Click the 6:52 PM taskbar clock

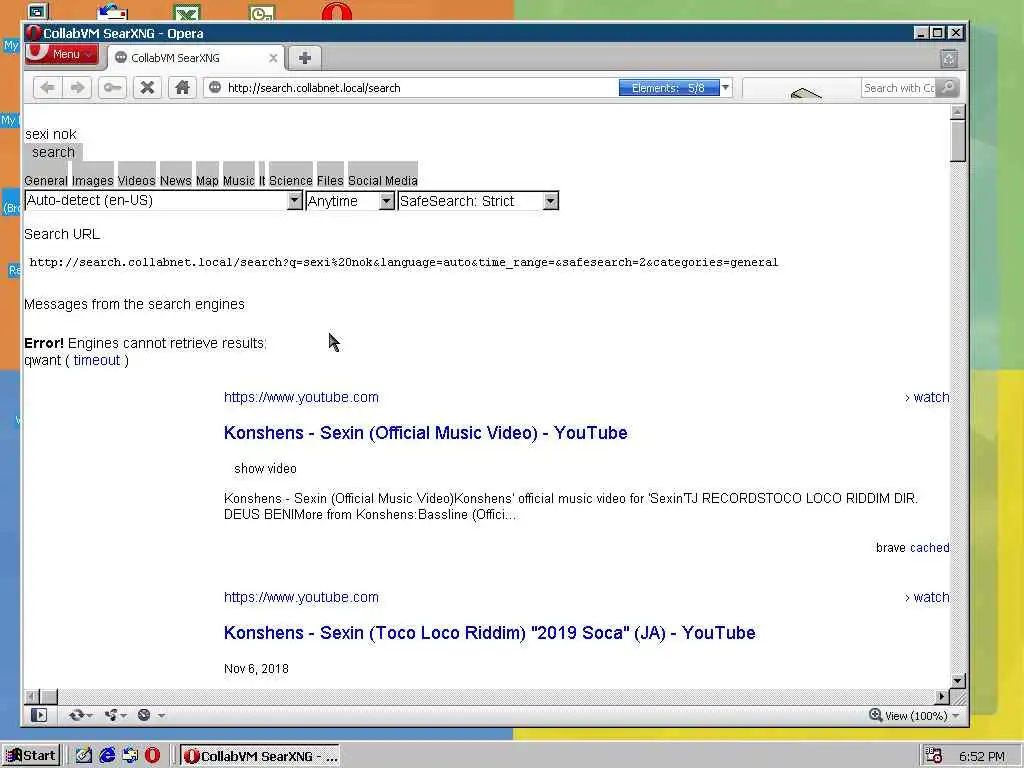pos(982,756)
